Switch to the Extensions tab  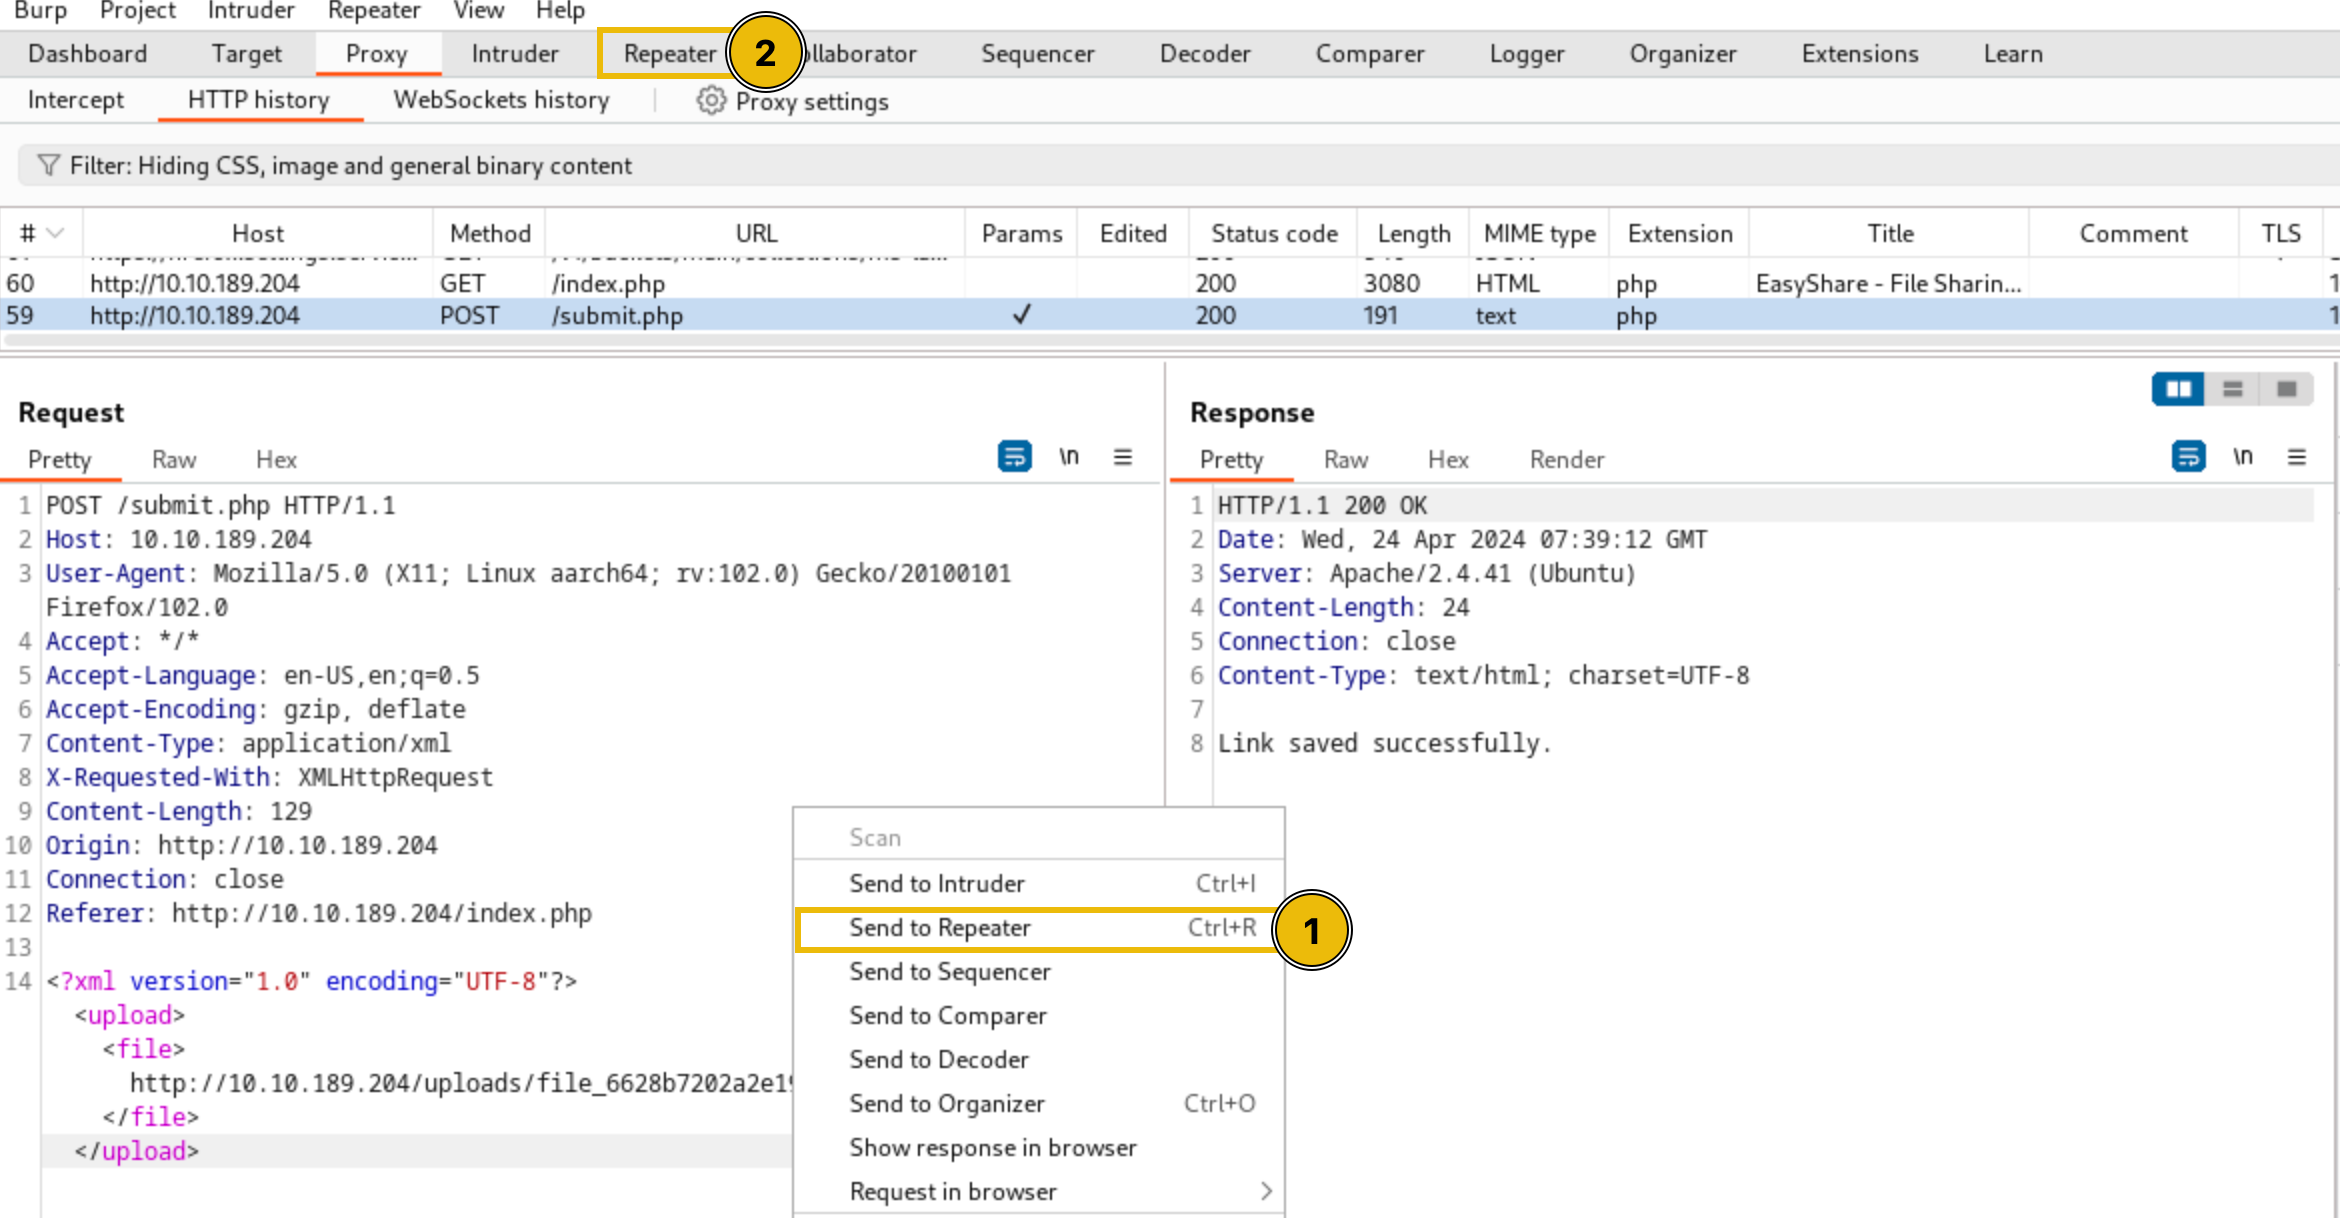pyautogui.click(x=1860, y=54)
